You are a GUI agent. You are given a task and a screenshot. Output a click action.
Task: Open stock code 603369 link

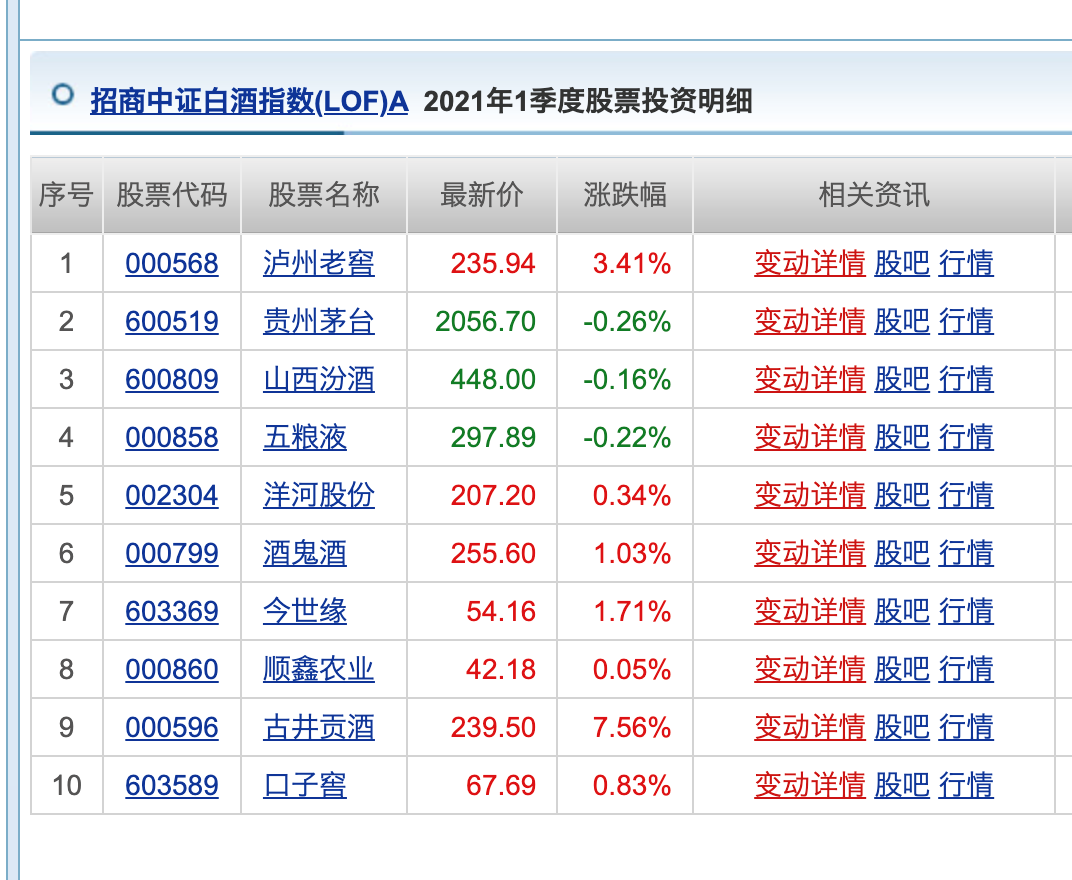coord(172,611)
